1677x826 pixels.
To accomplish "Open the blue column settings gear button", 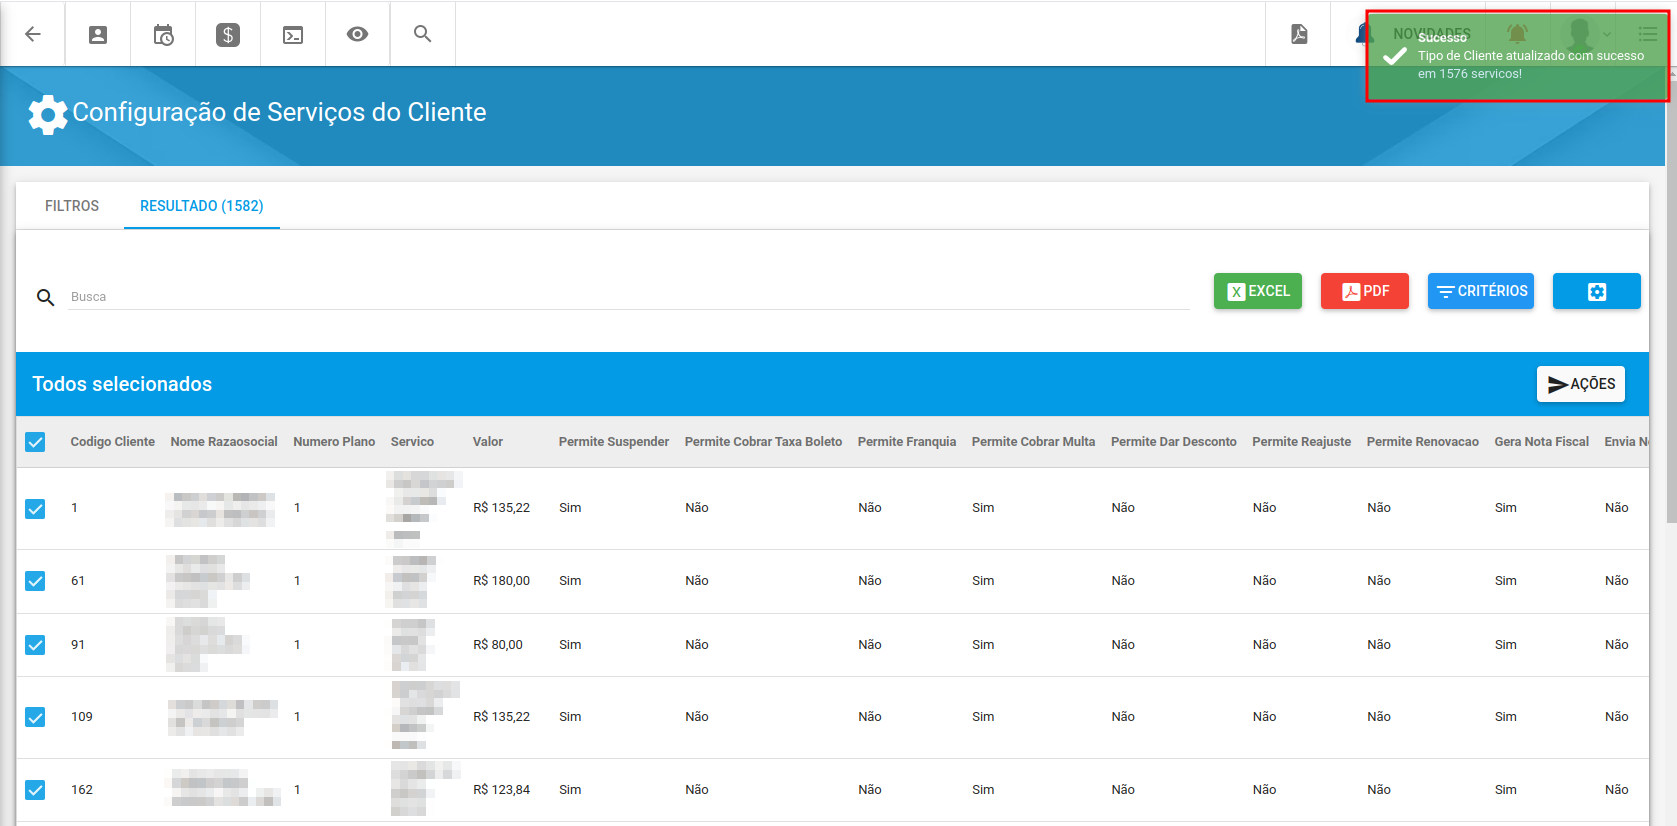I will coord(1596,291).
